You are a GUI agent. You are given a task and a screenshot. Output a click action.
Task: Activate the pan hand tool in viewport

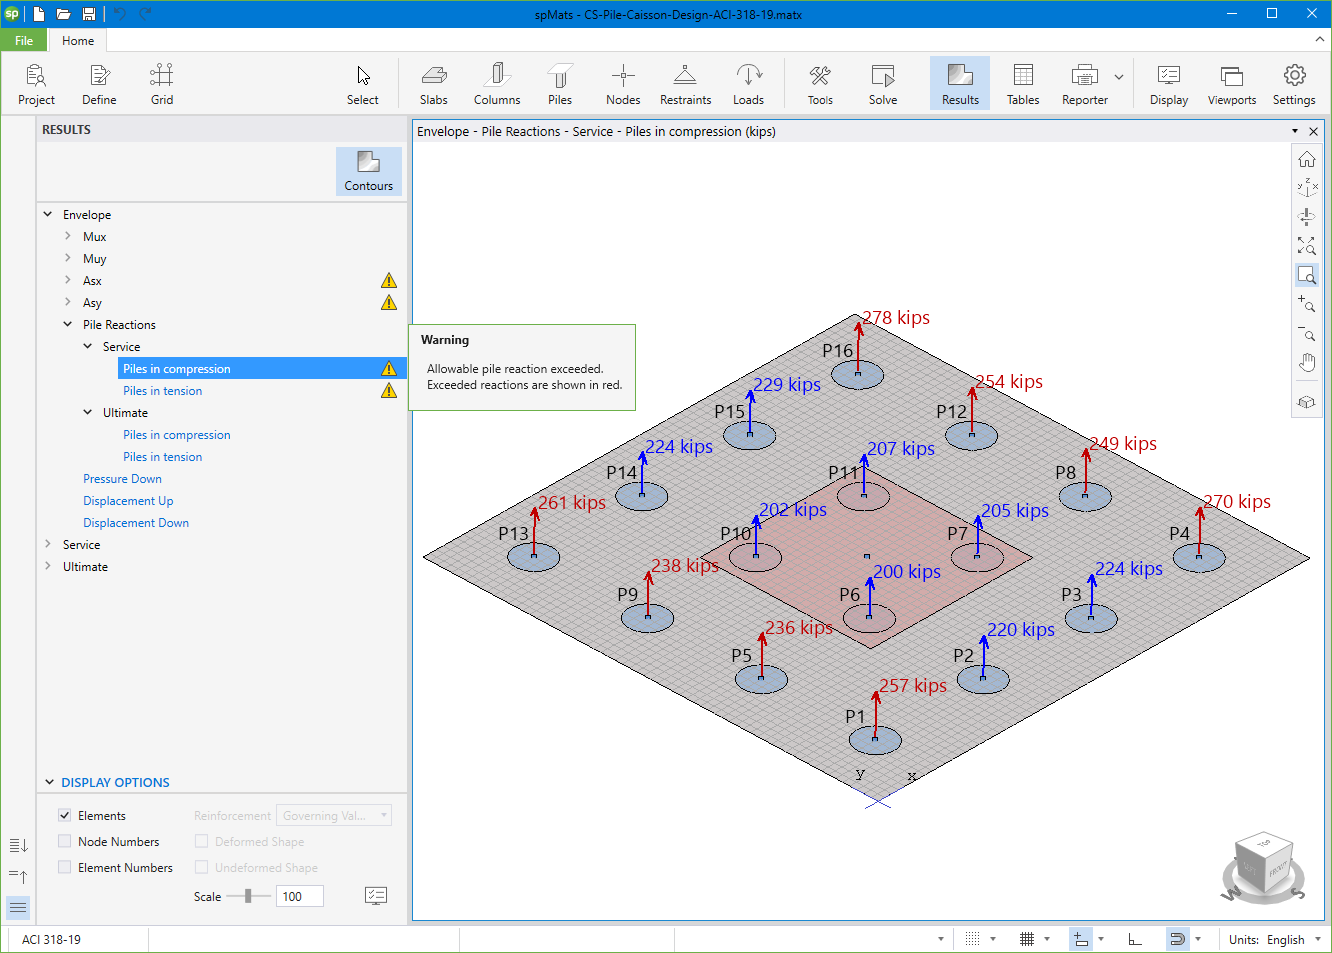point(1306,363)
